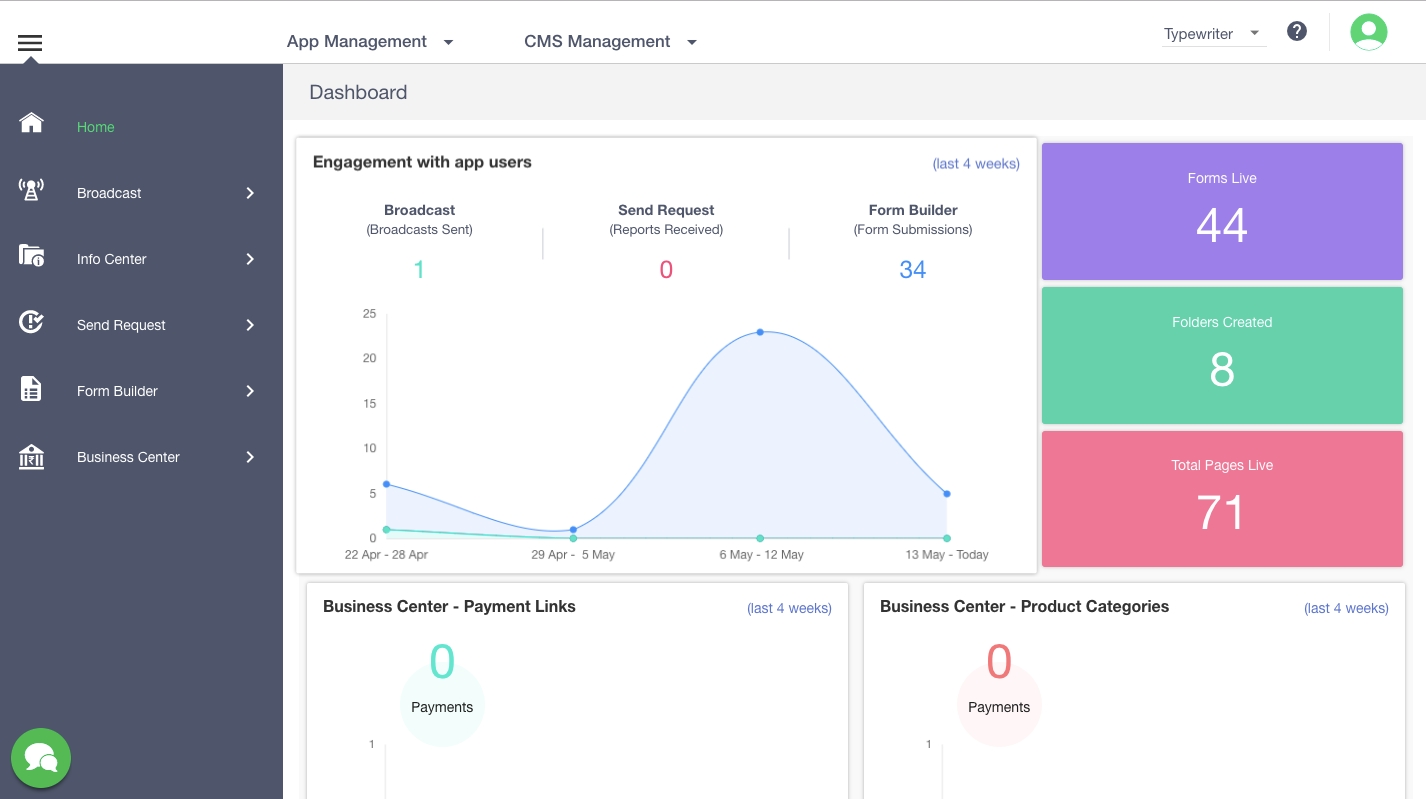Open the green chat support bubble
The height and width of the screenshot is (799, 1426).
click(41, 758)
